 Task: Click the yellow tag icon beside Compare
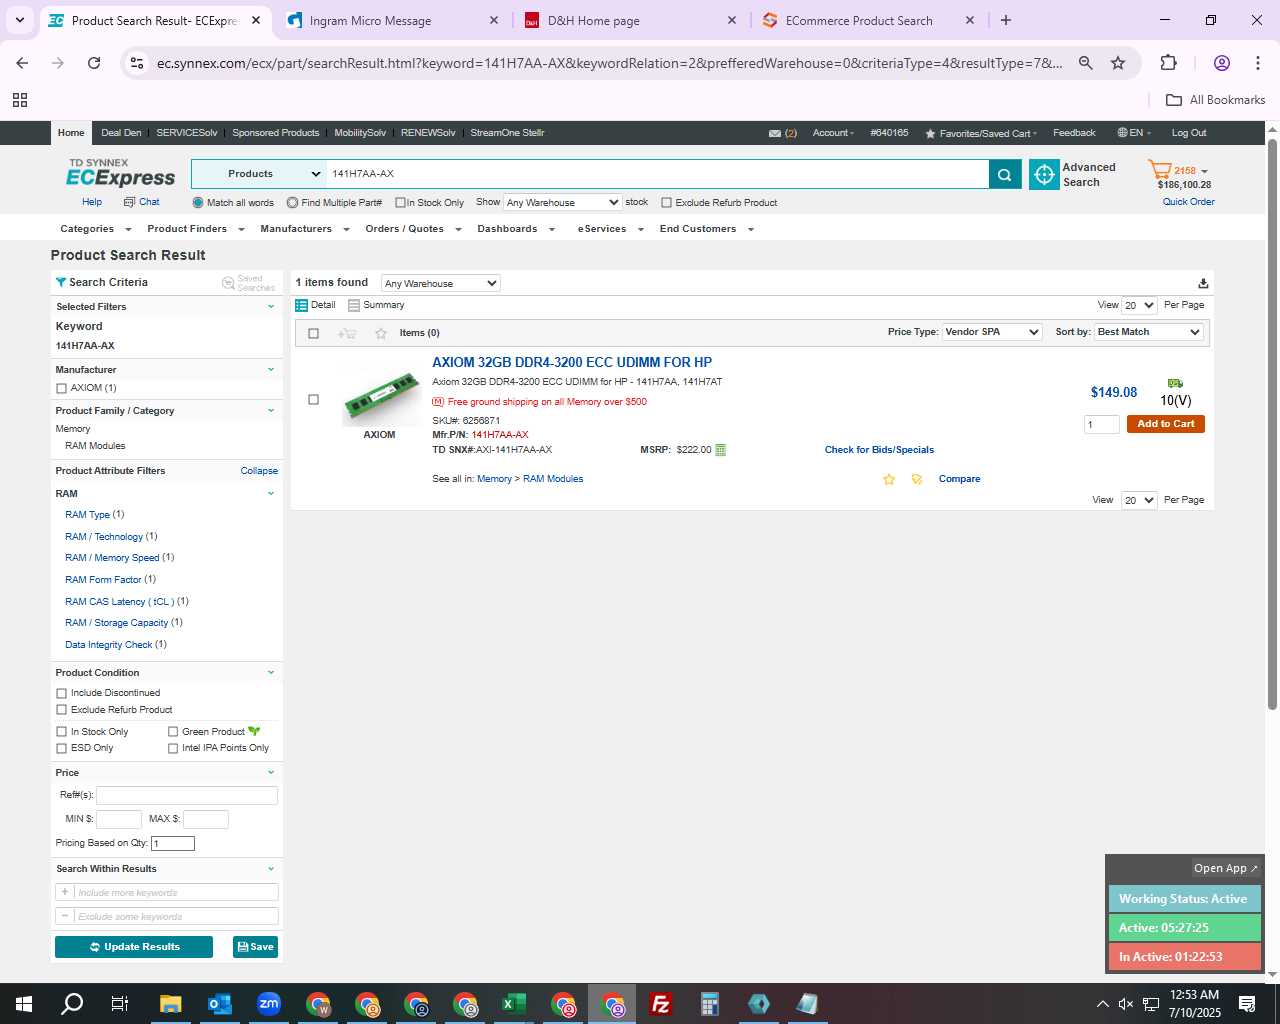(x=917, y=479)
